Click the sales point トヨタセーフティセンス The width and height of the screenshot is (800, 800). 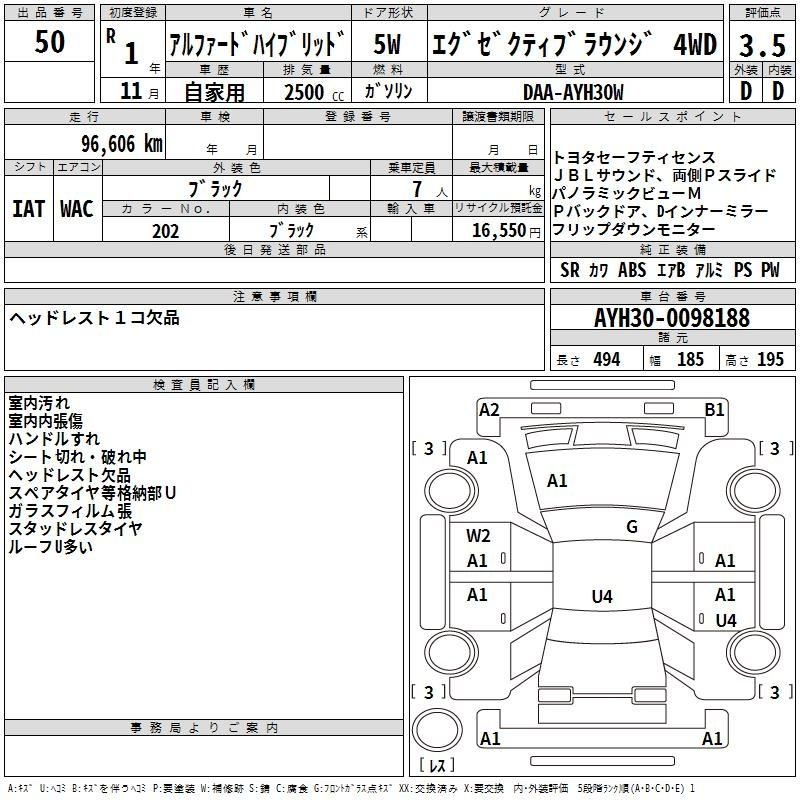click(634, 157)
